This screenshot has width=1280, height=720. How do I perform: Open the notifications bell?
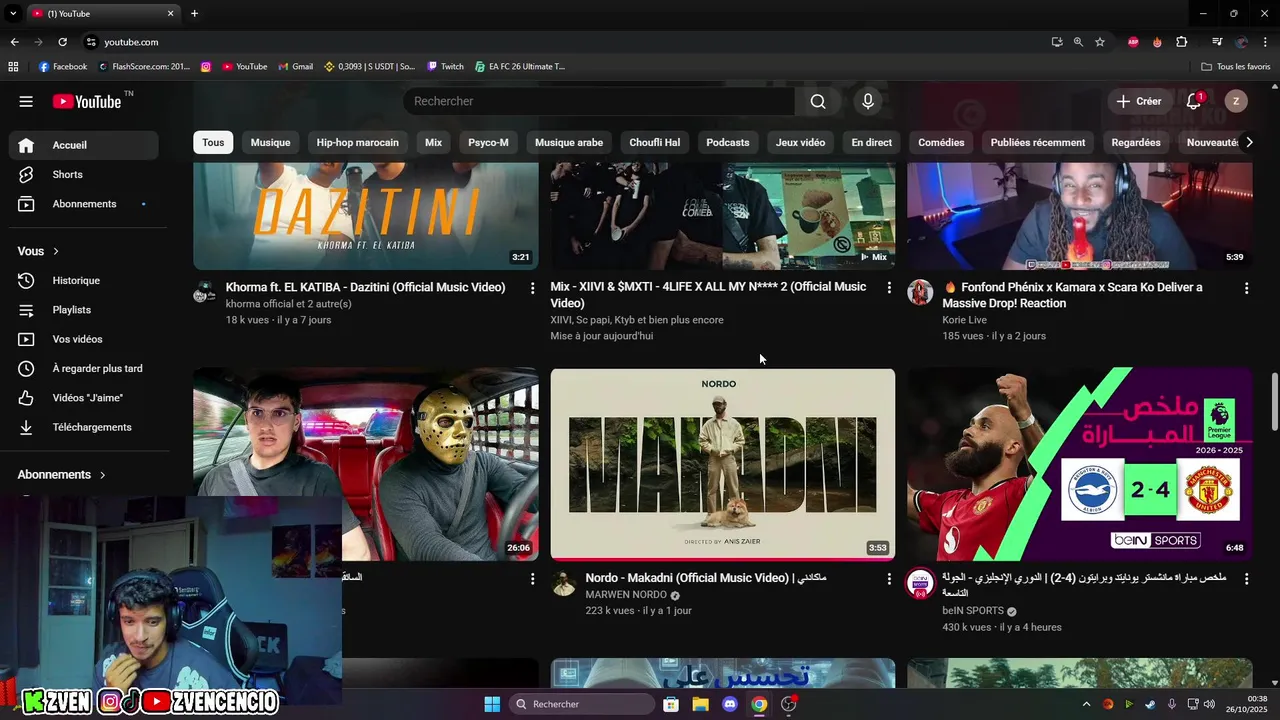(1194, 101)
